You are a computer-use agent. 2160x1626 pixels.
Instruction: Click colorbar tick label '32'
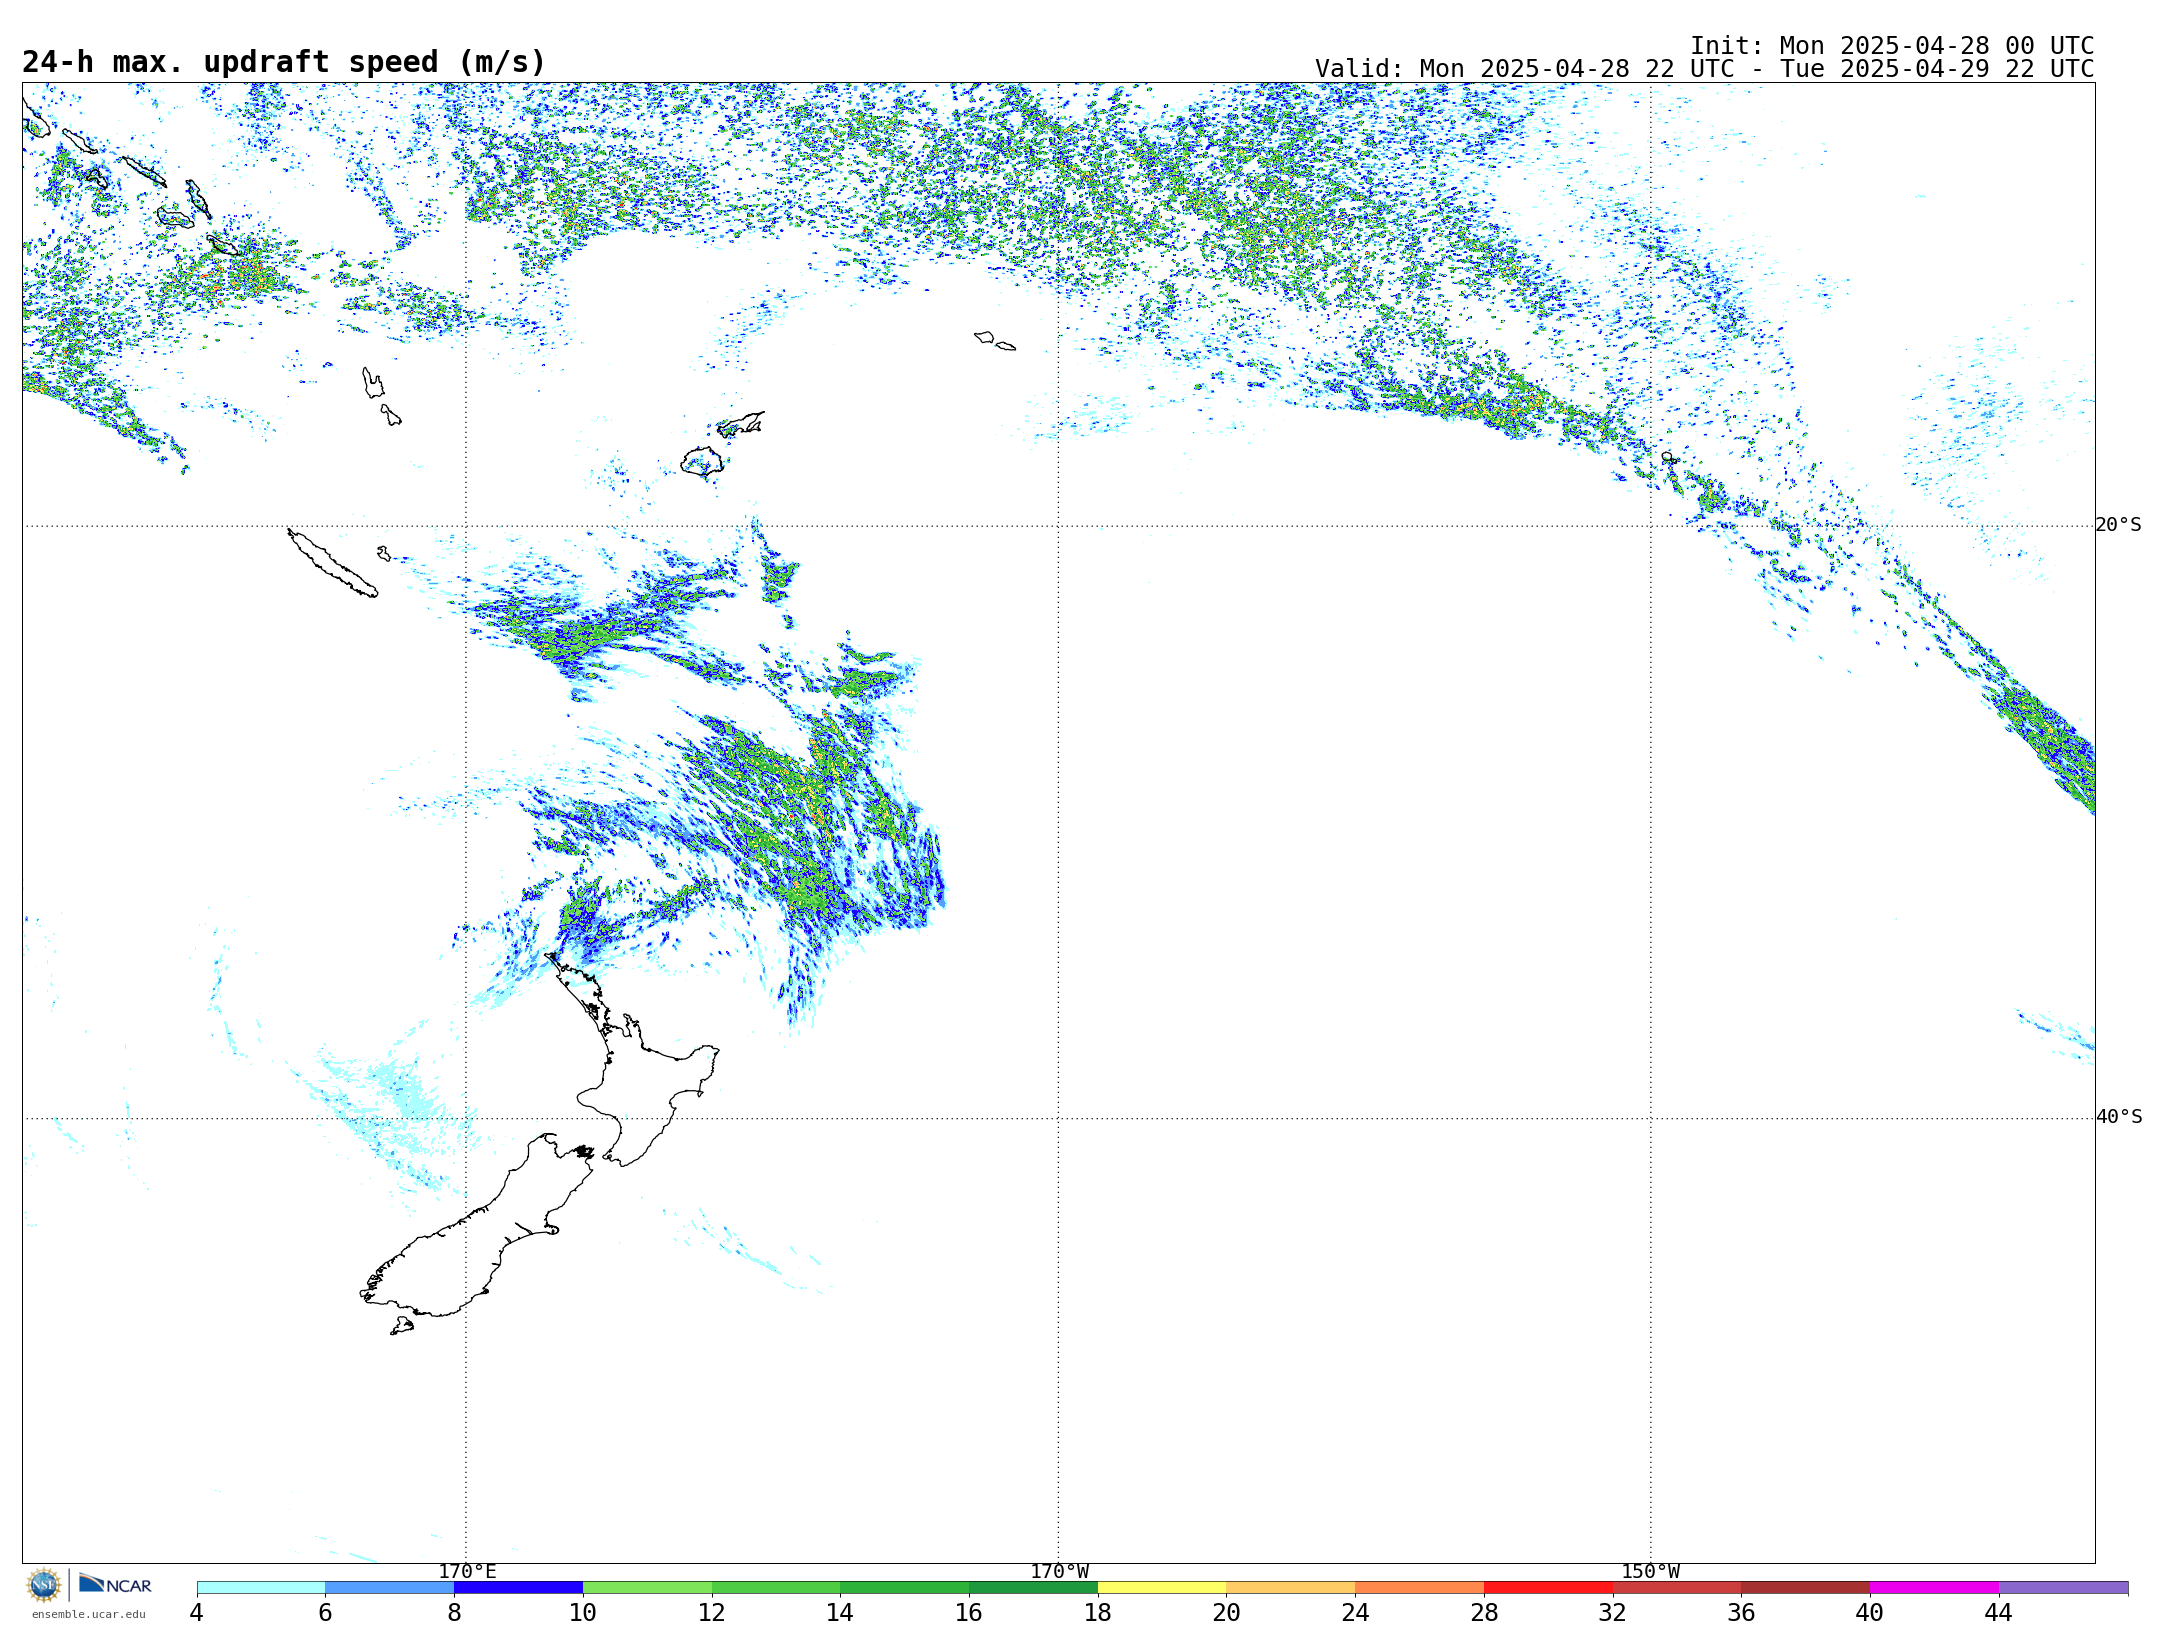1613,1613
